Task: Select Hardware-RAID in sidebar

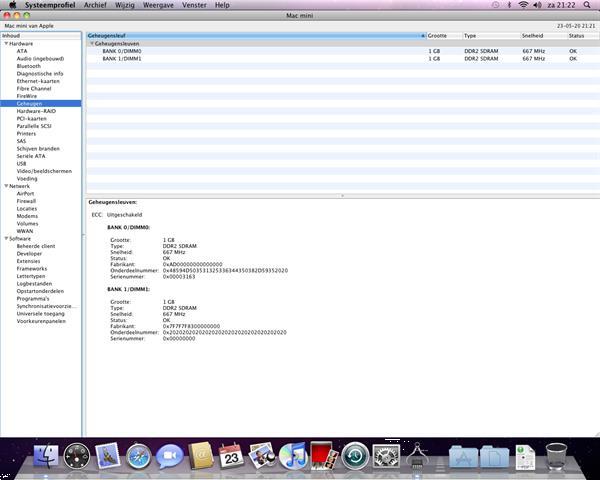Action: (x=36, y=111)
